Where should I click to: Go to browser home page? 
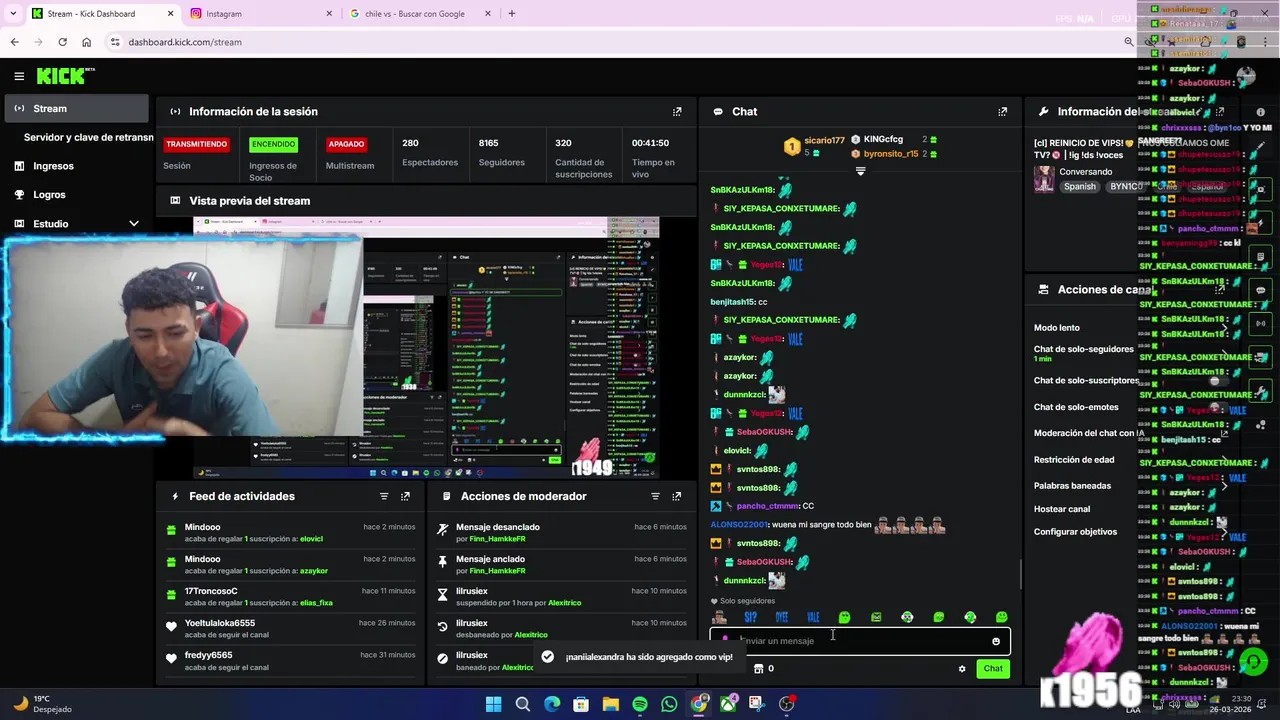pos(86,42)
